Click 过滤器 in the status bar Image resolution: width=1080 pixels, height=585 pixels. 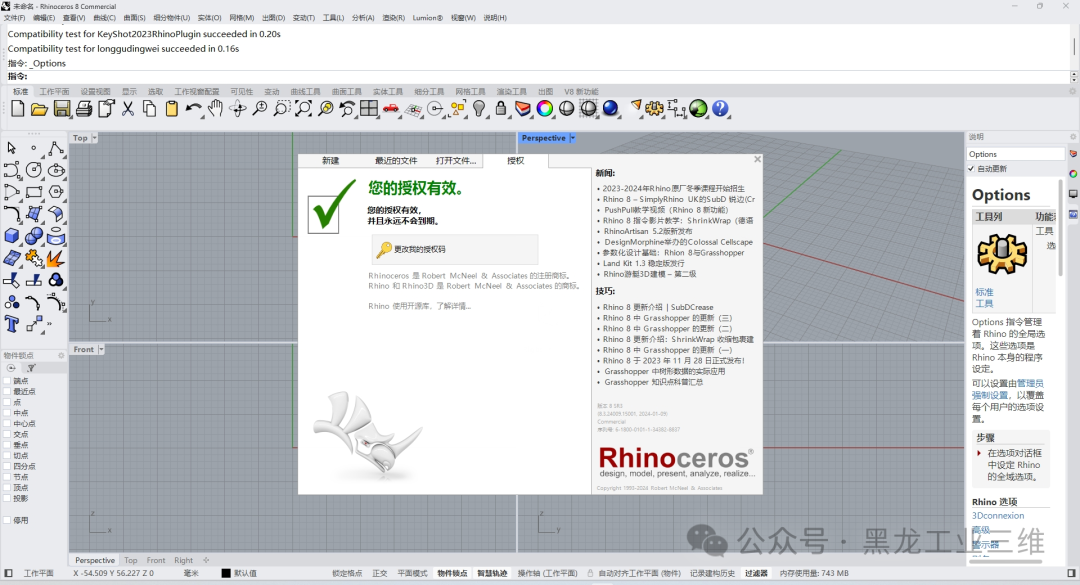tap(756, 573)
